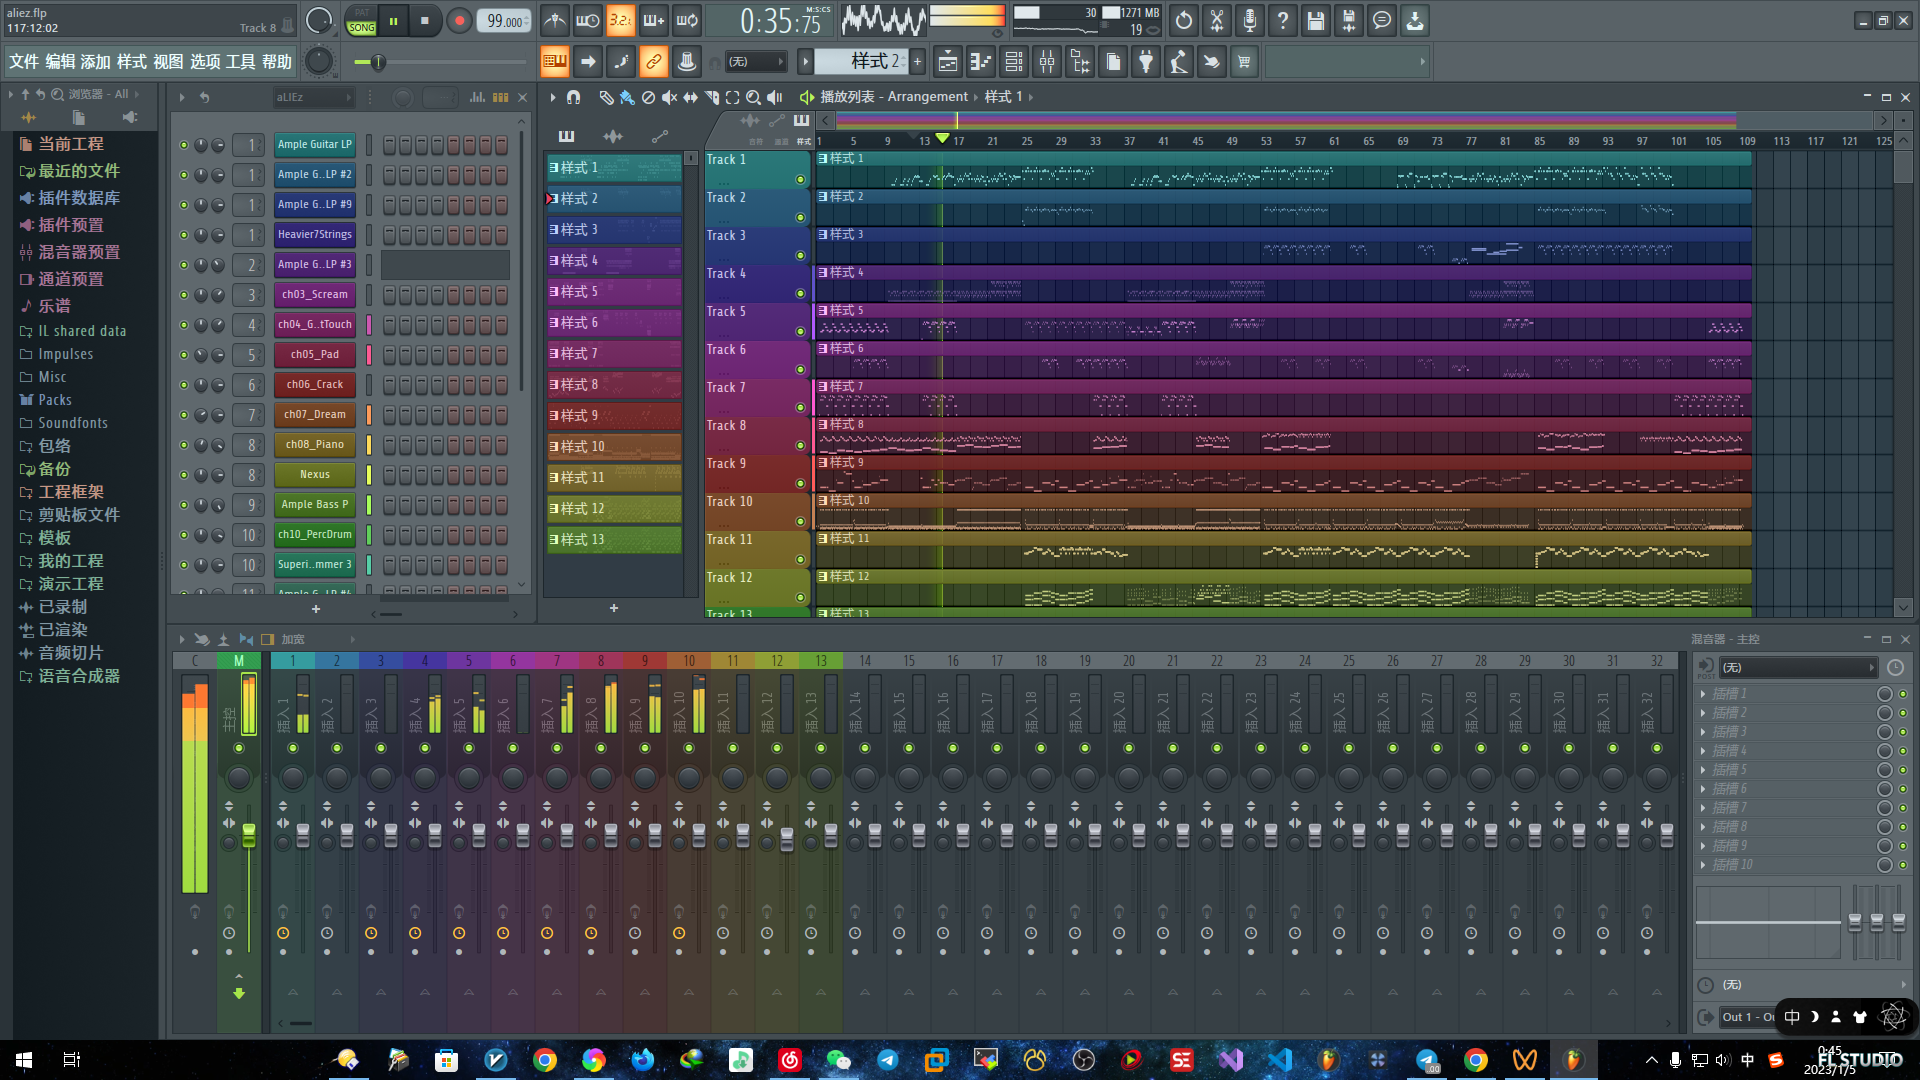The width and height of the screenshot is (1920, 1080).
Task: Open the Channel Rack view icon
Action: 1014,62
